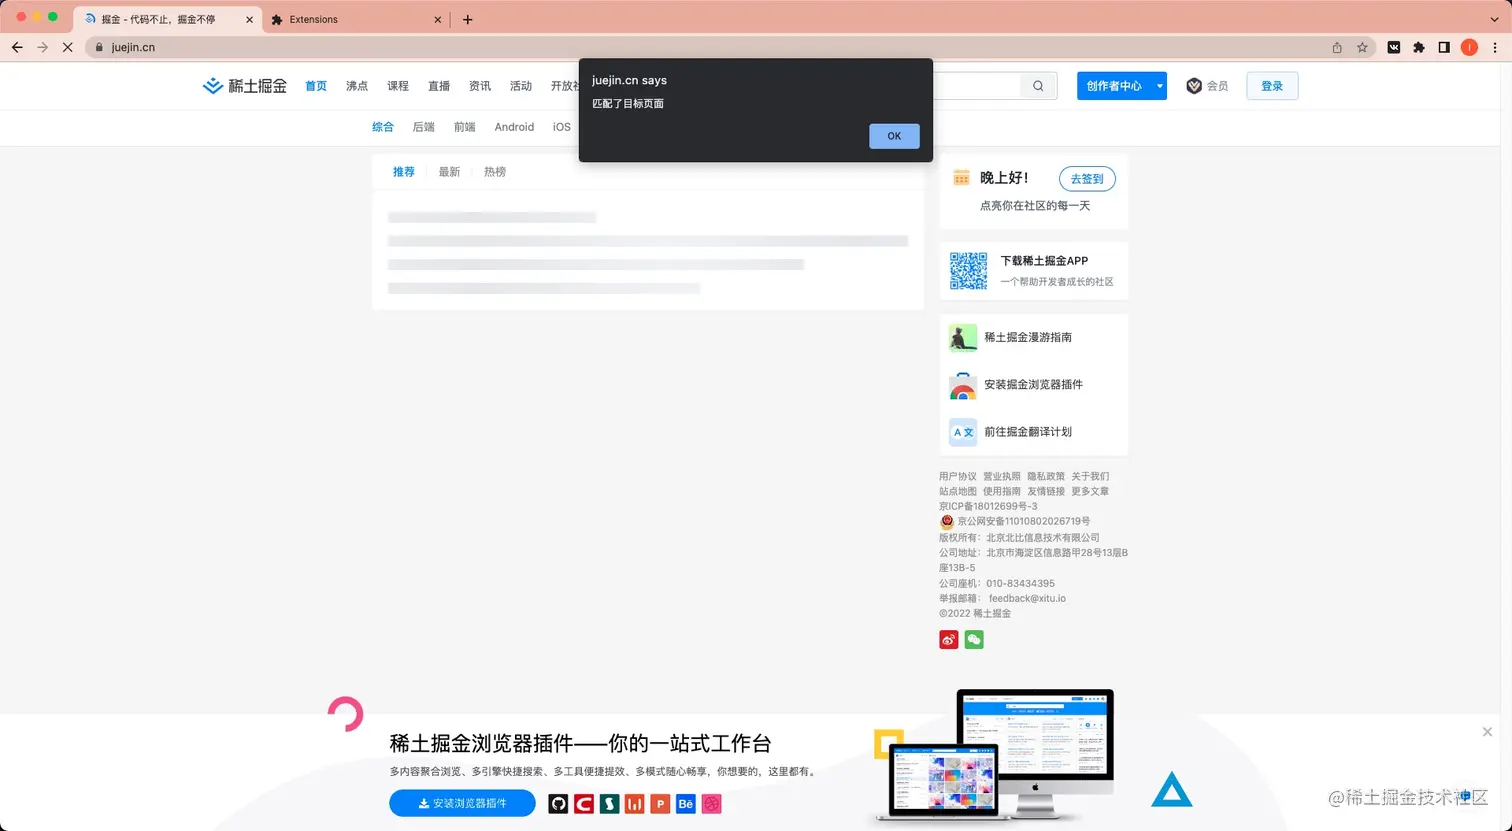Click the browser back arrow

[x=17, y=47]
